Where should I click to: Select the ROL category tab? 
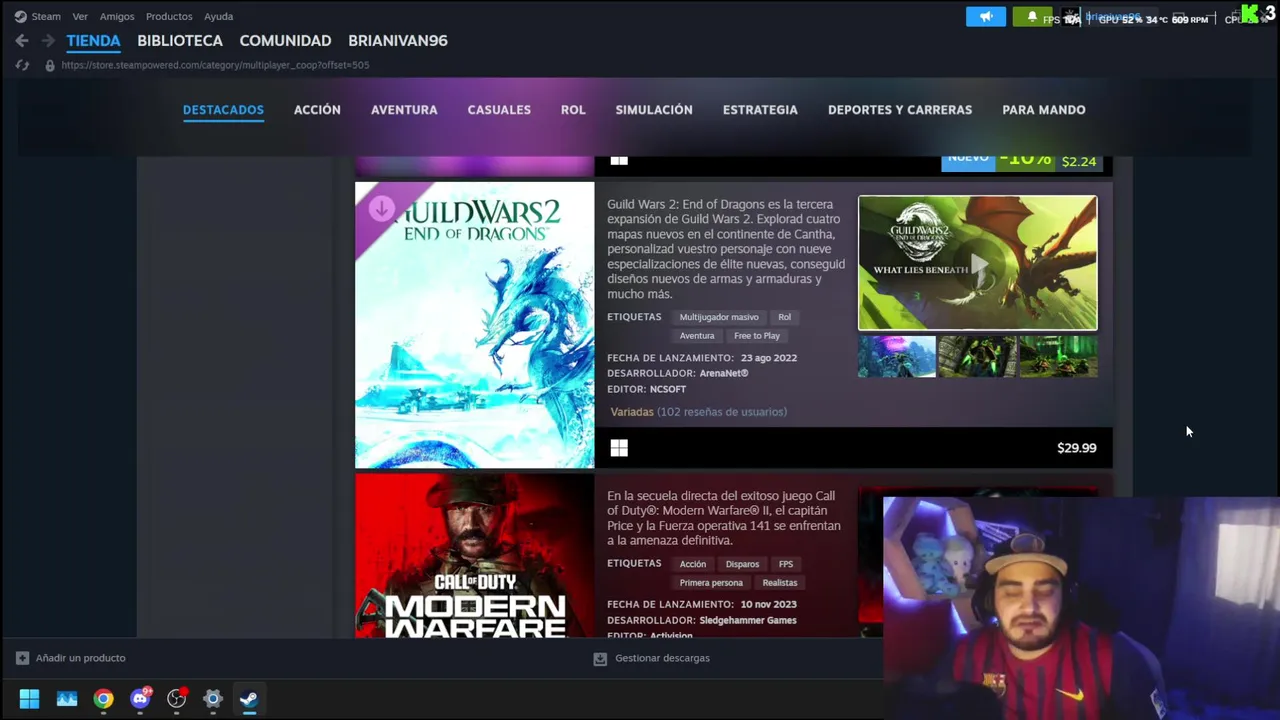pos(573,110)
